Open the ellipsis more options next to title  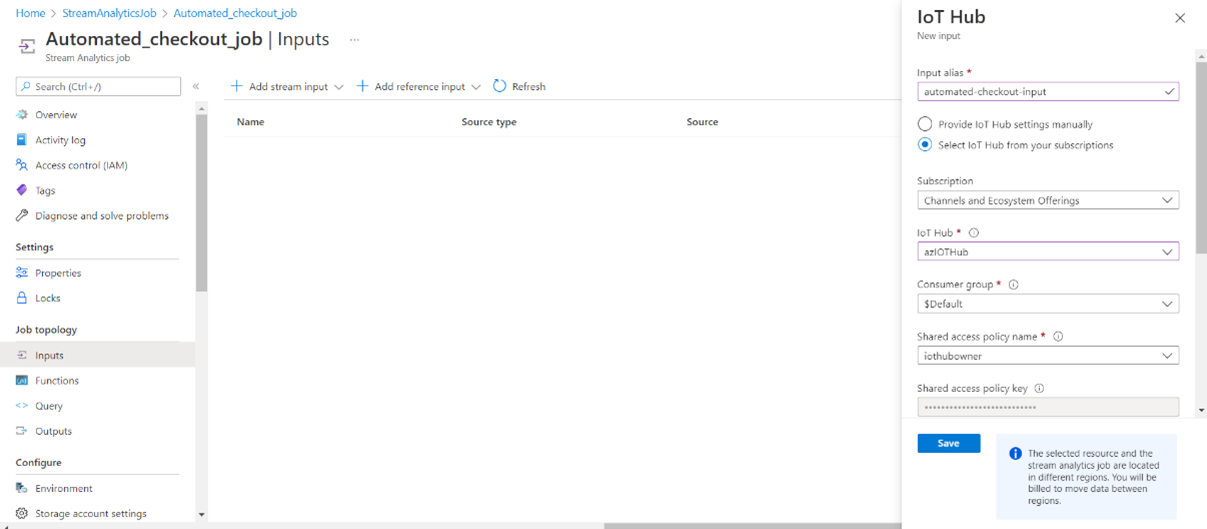[x=354, y=40]
